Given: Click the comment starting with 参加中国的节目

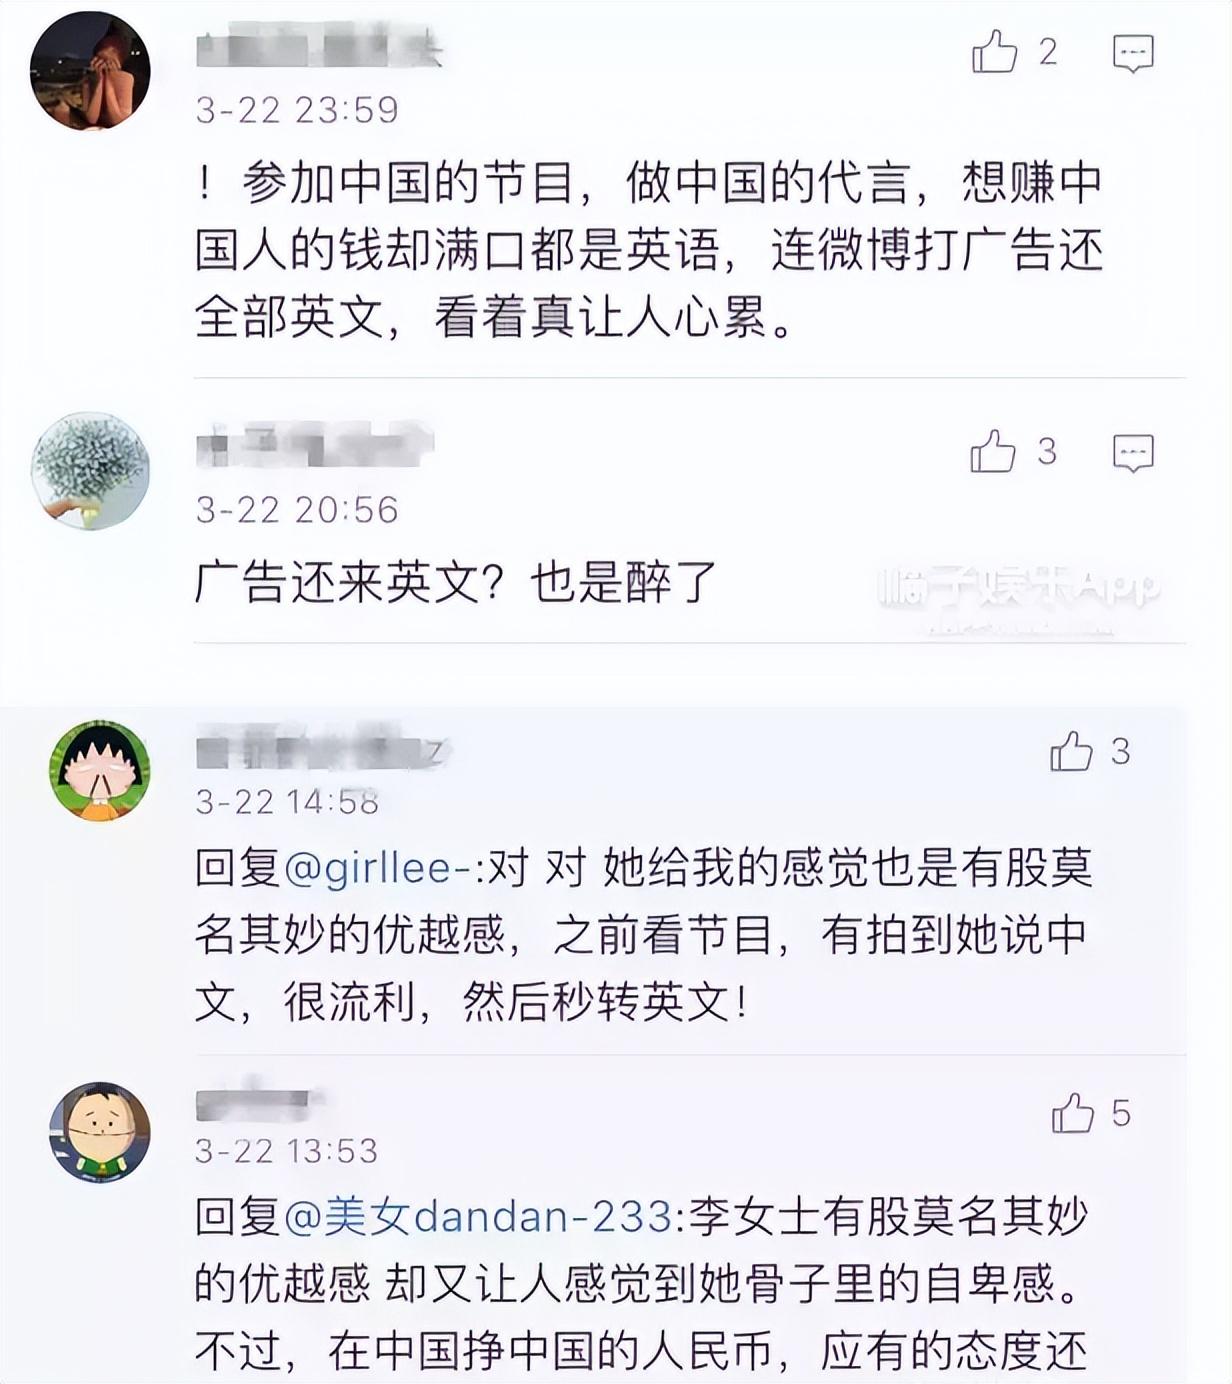Looking at the screenshot, I should coord(648,250).
